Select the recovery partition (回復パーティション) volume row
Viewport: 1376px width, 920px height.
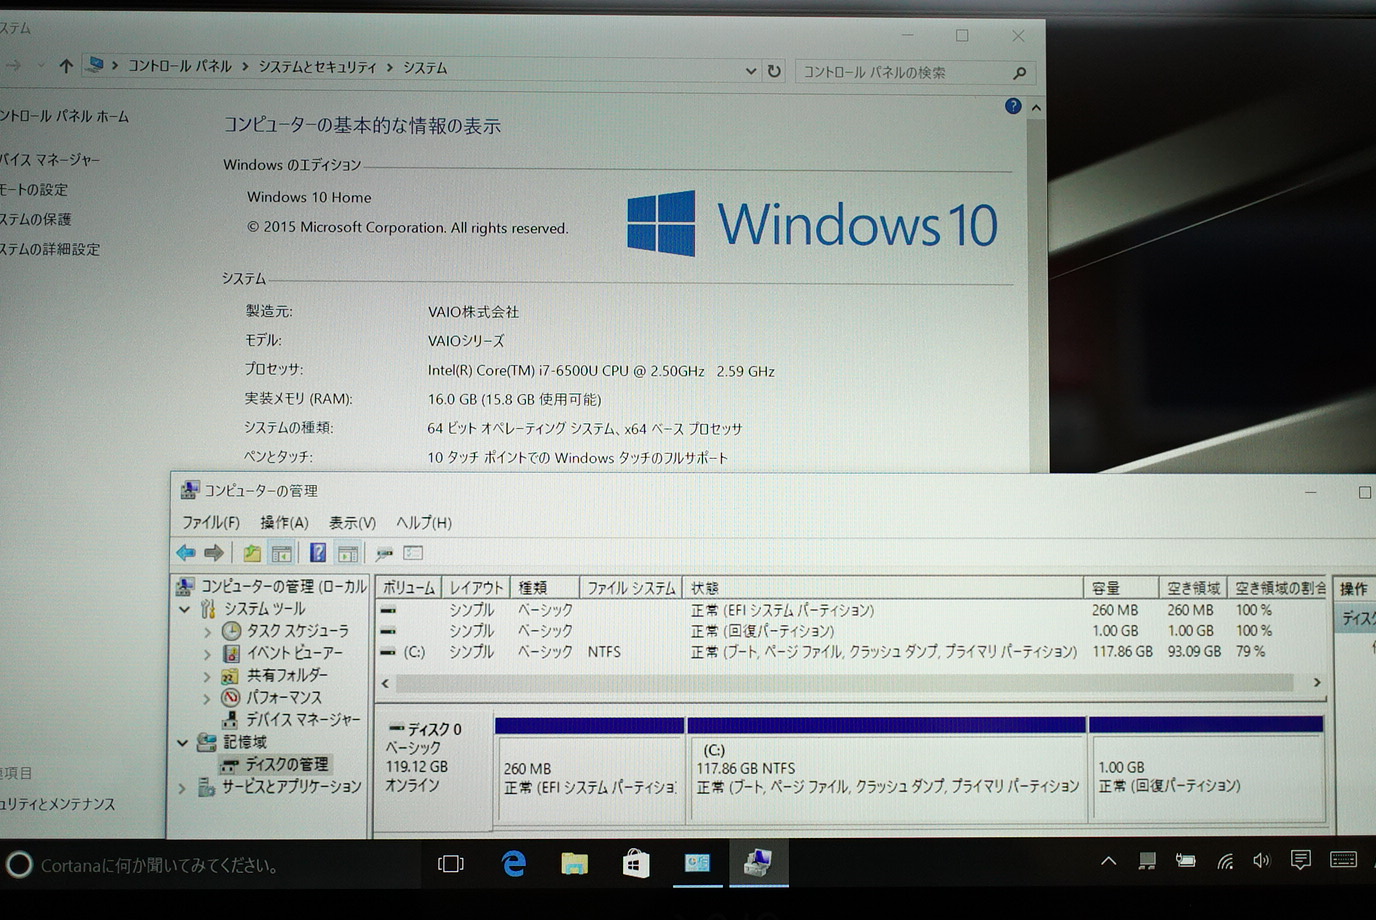pyautogui.click(x=852, y=631)
